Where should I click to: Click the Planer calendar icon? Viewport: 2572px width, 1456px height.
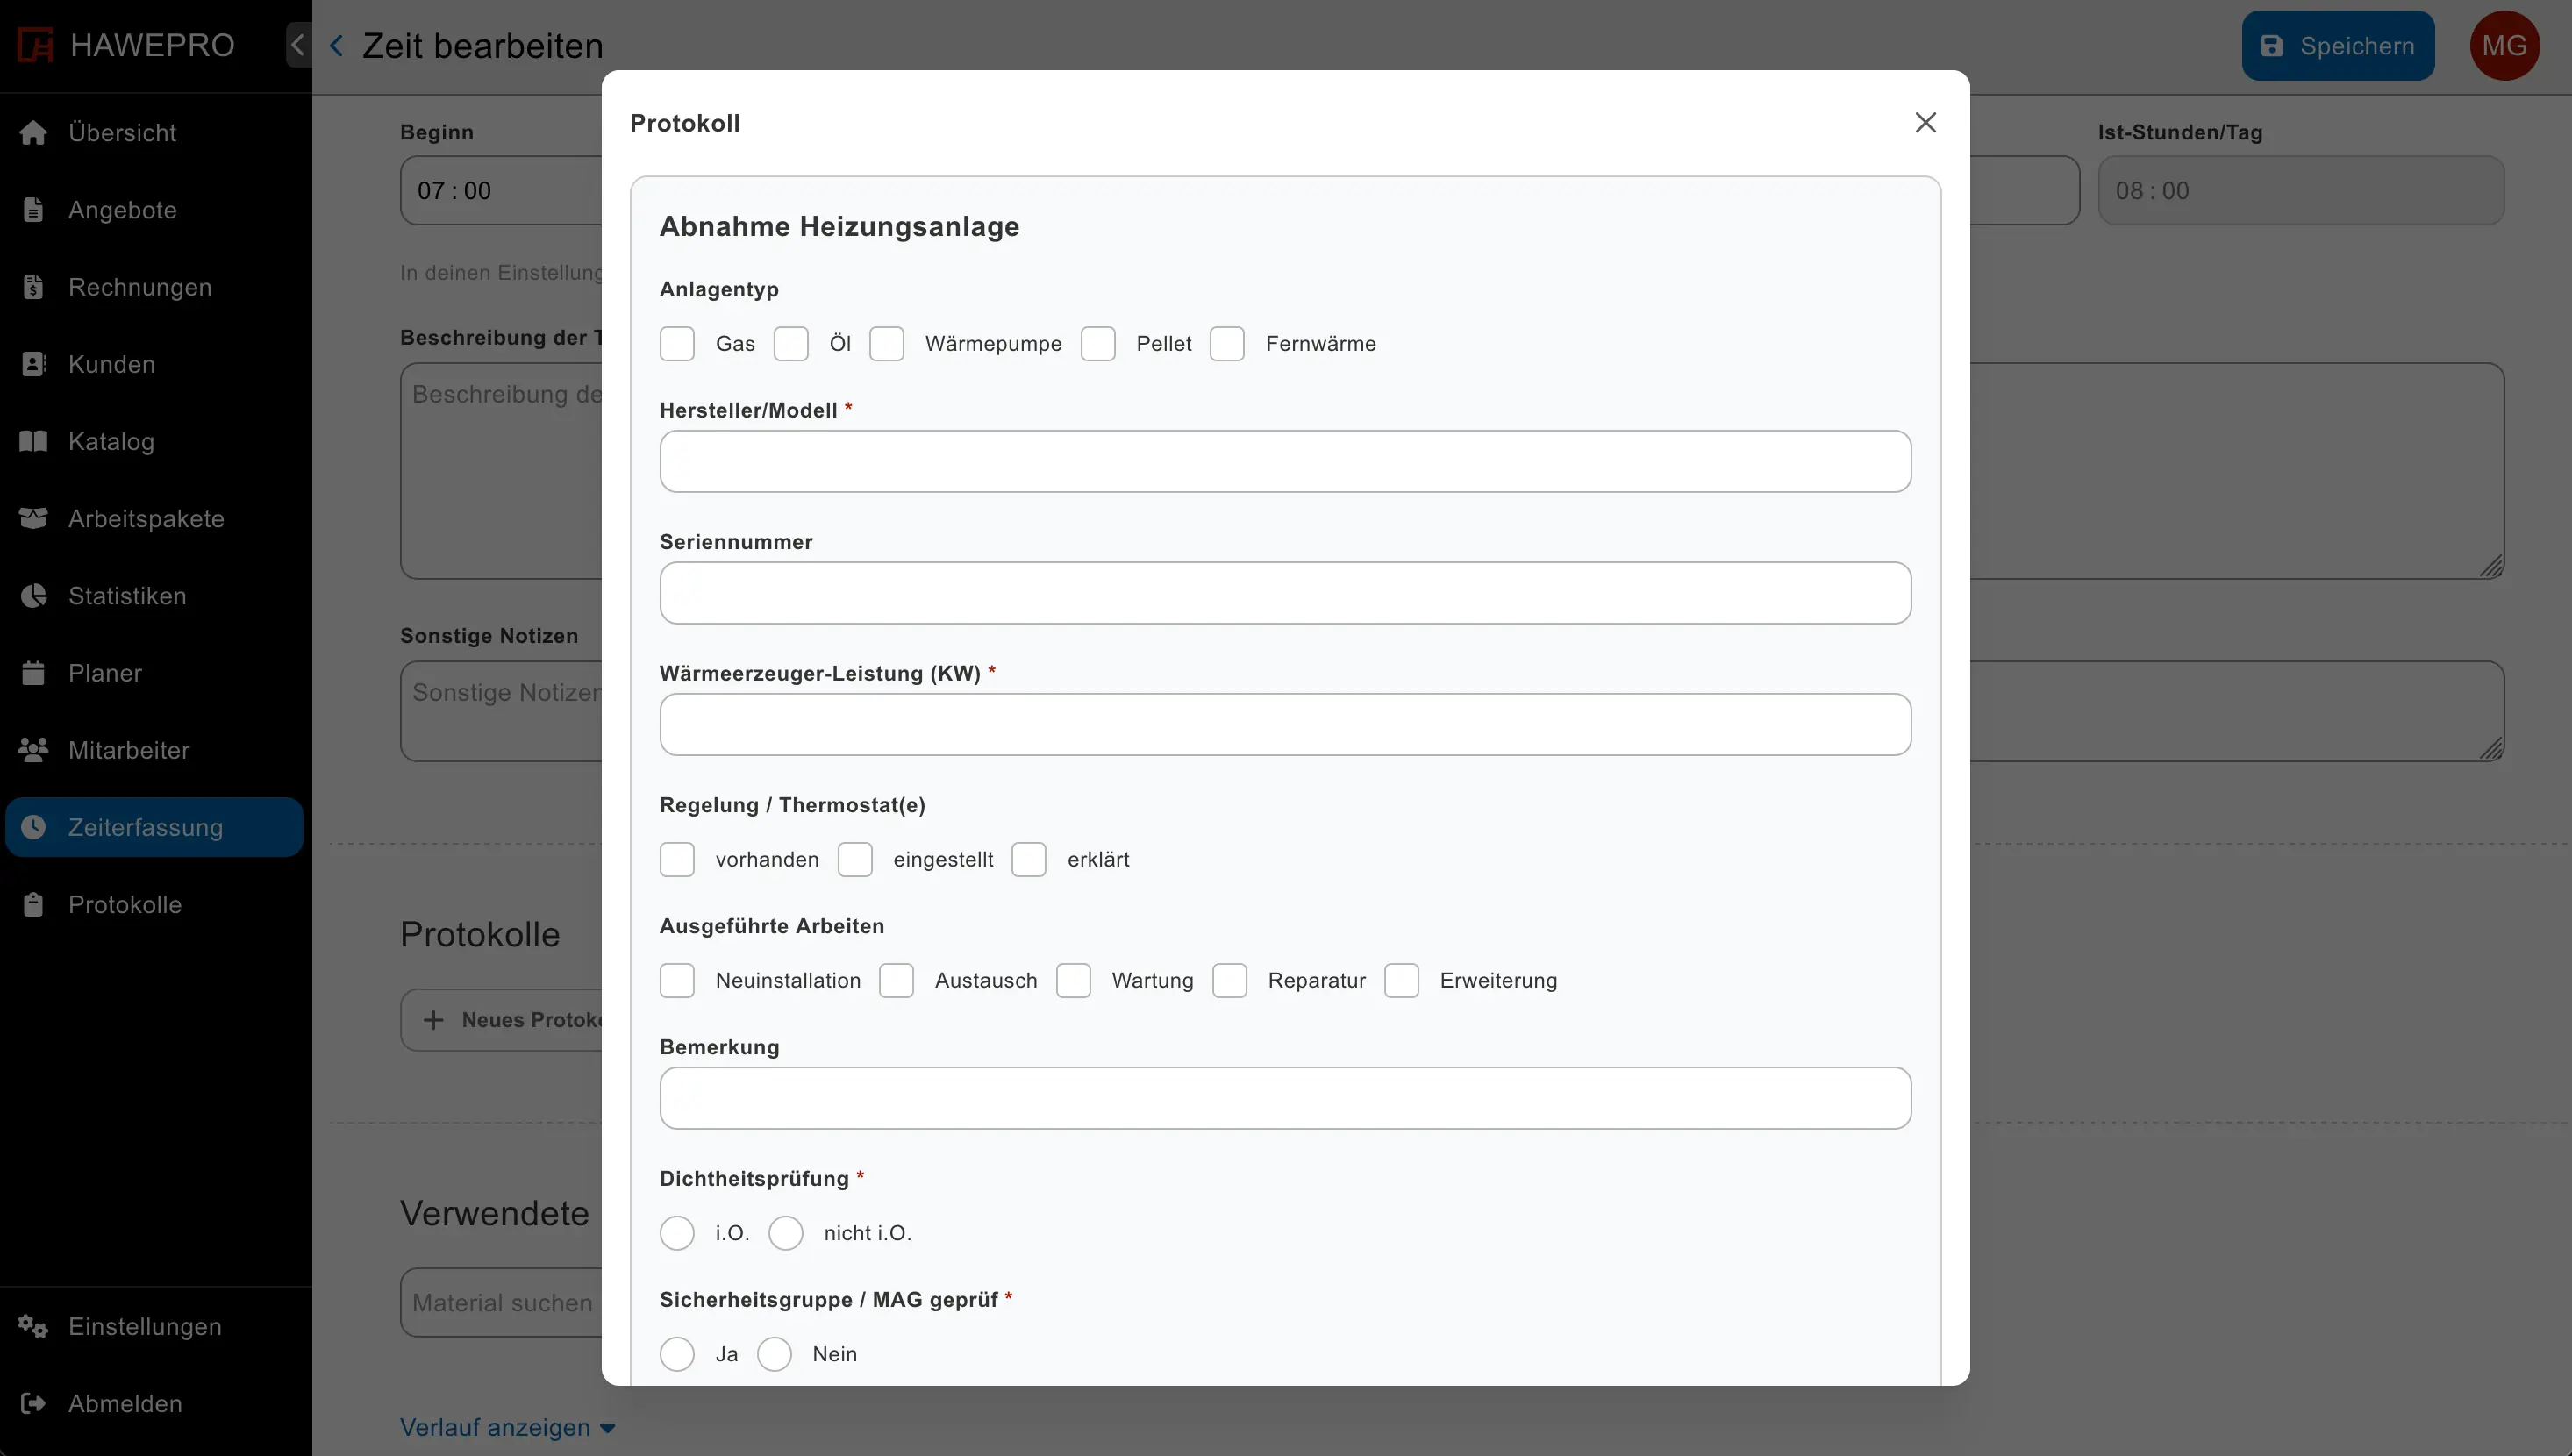[x=33, y=673]
